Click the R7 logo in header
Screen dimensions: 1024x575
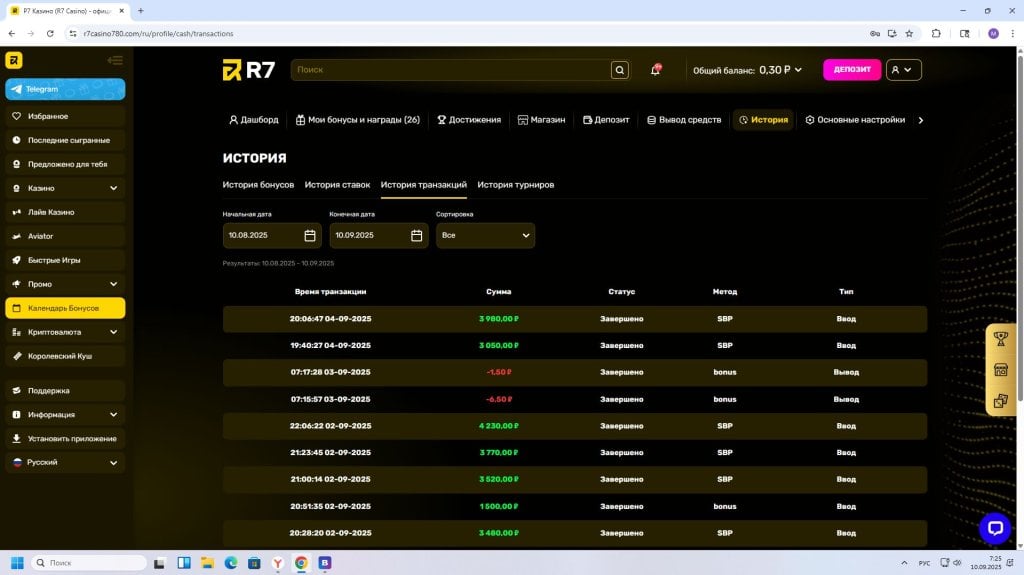point(249,69)
